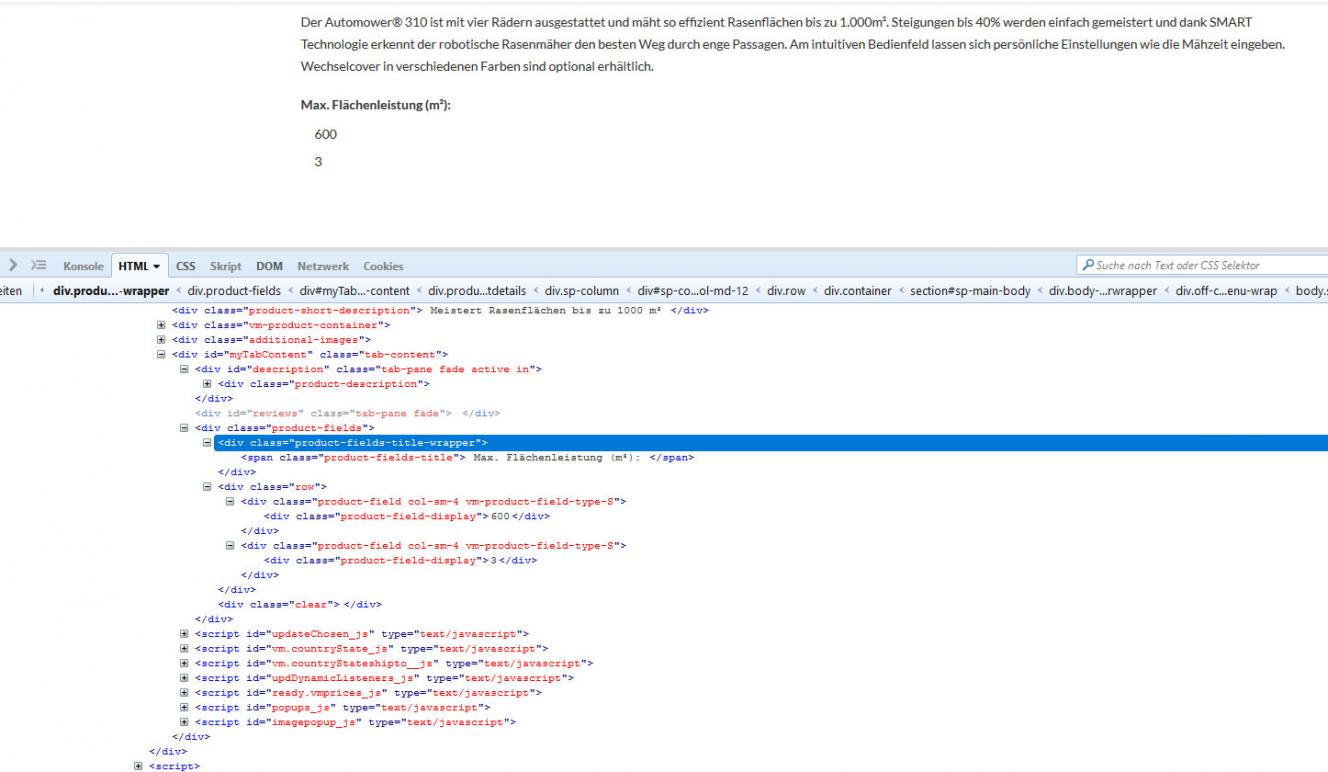The height and width of the screenshot is (772, 1328).
Task: Expand the updateChosen_js script node
Action: point(184,634)
